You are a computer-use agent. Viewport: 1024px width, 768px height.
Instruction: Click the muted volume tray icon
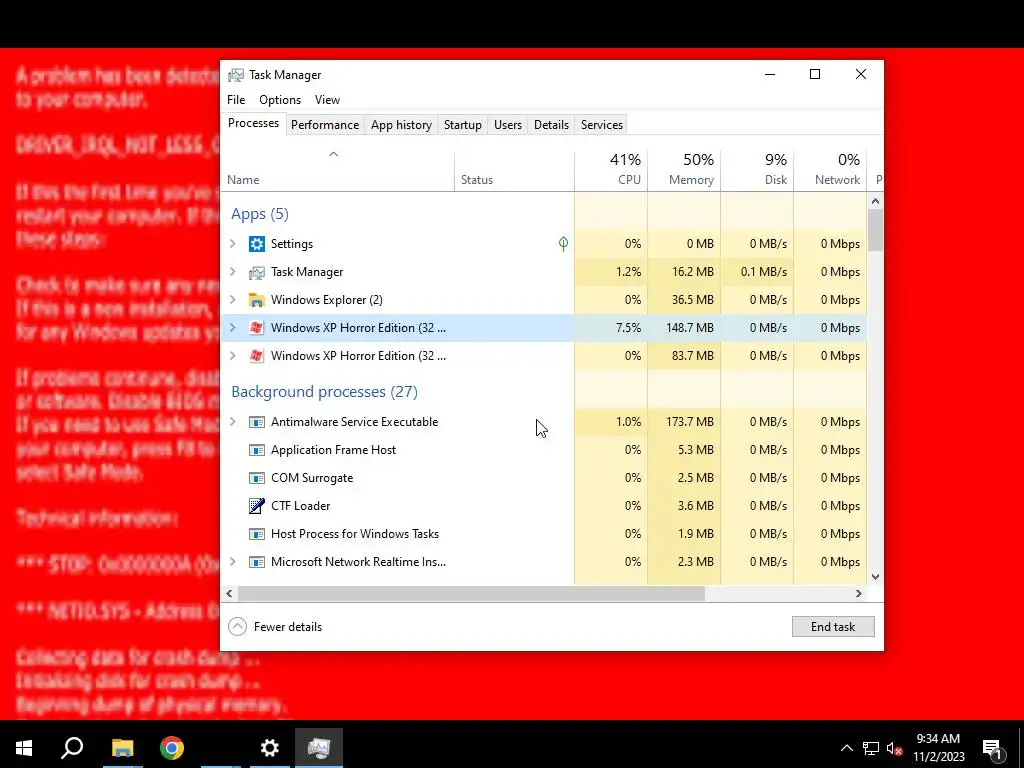coord(894,748)
